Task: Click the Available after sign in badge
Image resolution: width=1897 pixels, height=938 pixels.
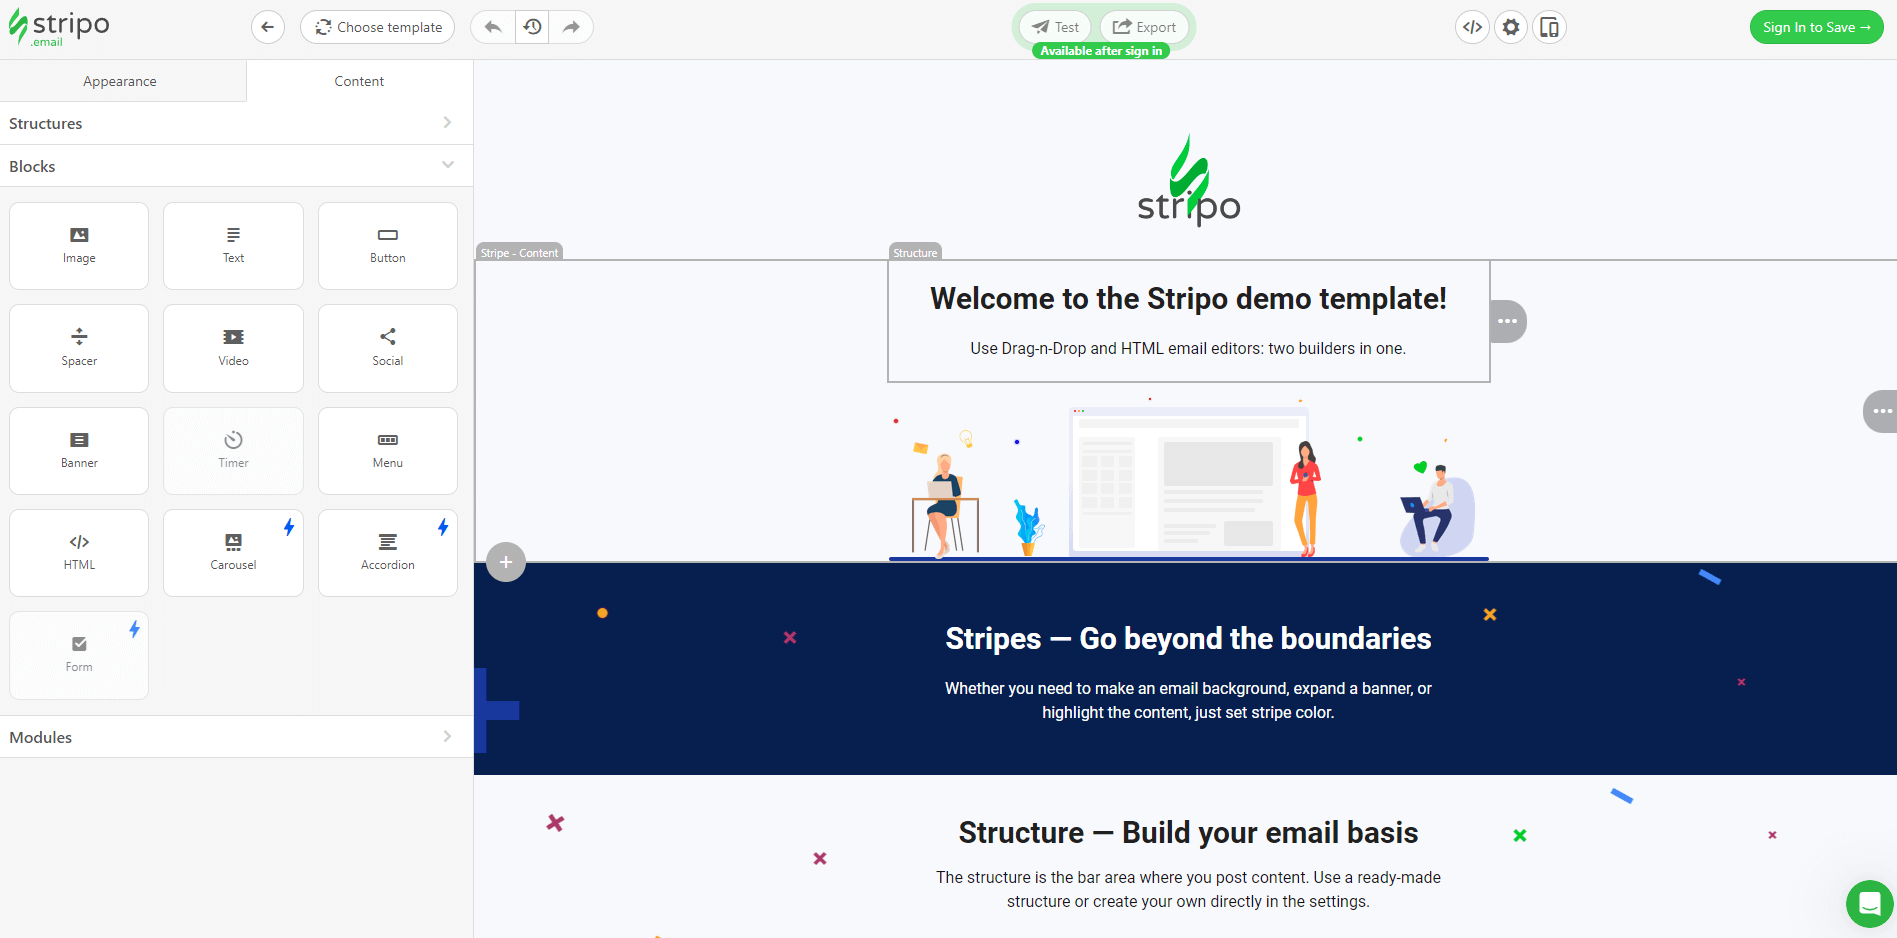Action: pos(1101,51)
